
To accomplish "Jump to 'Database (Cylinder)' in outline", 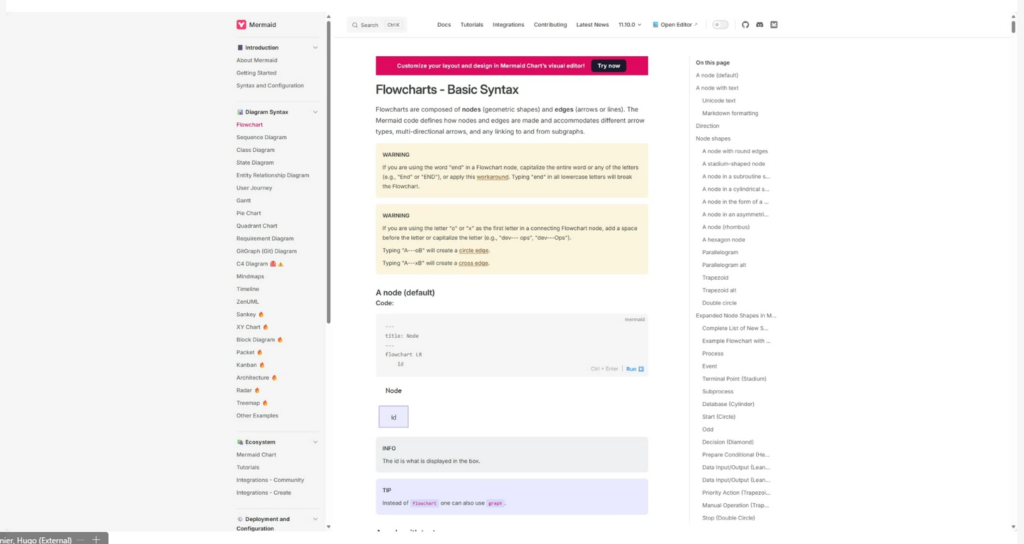I will coord(728,404).
